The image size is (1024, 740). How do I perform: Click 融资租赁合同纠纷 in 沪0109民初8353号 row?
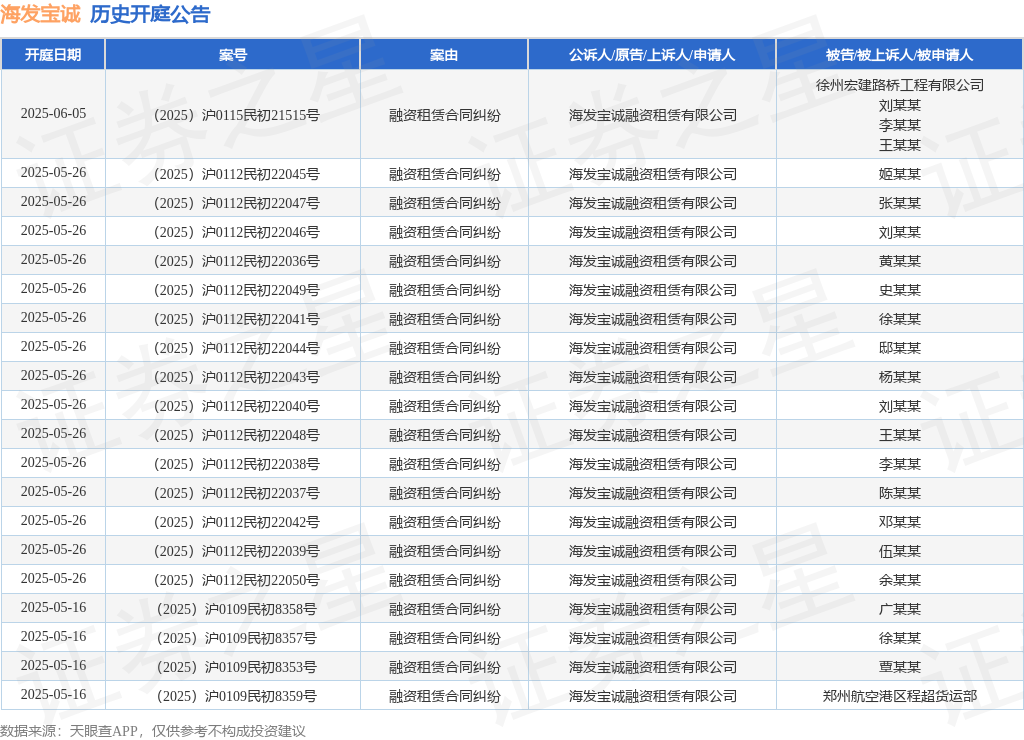click(444, 667)
